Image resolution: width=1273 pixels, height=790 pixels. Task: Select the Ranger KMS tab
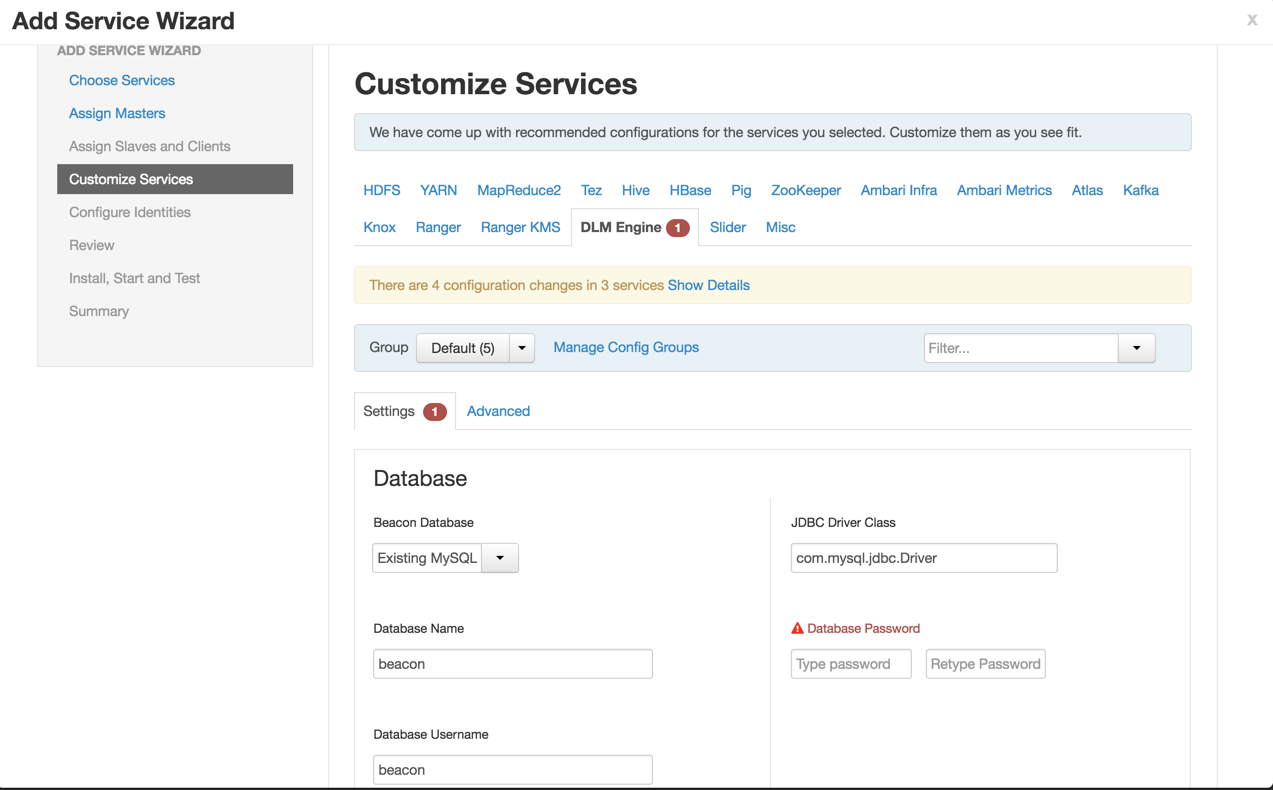[x=520, y=227]
